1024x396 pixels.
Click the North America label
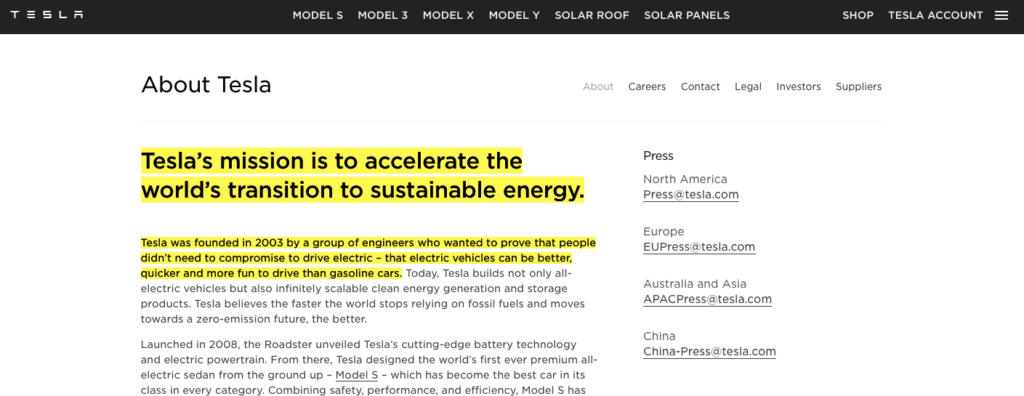685,179
